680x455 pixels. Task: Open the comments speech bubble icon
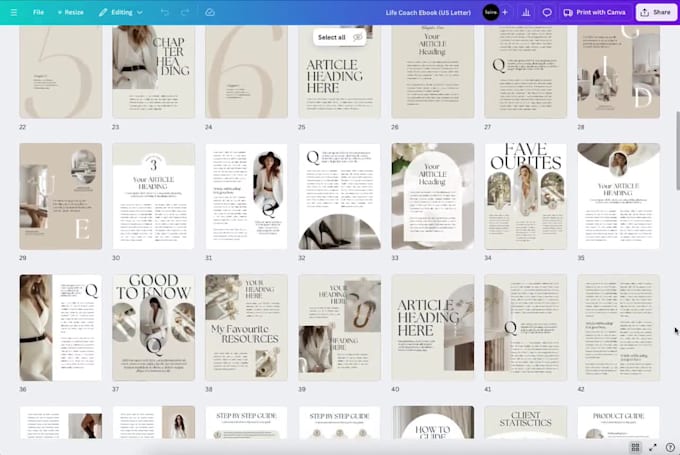pos(547,12)
